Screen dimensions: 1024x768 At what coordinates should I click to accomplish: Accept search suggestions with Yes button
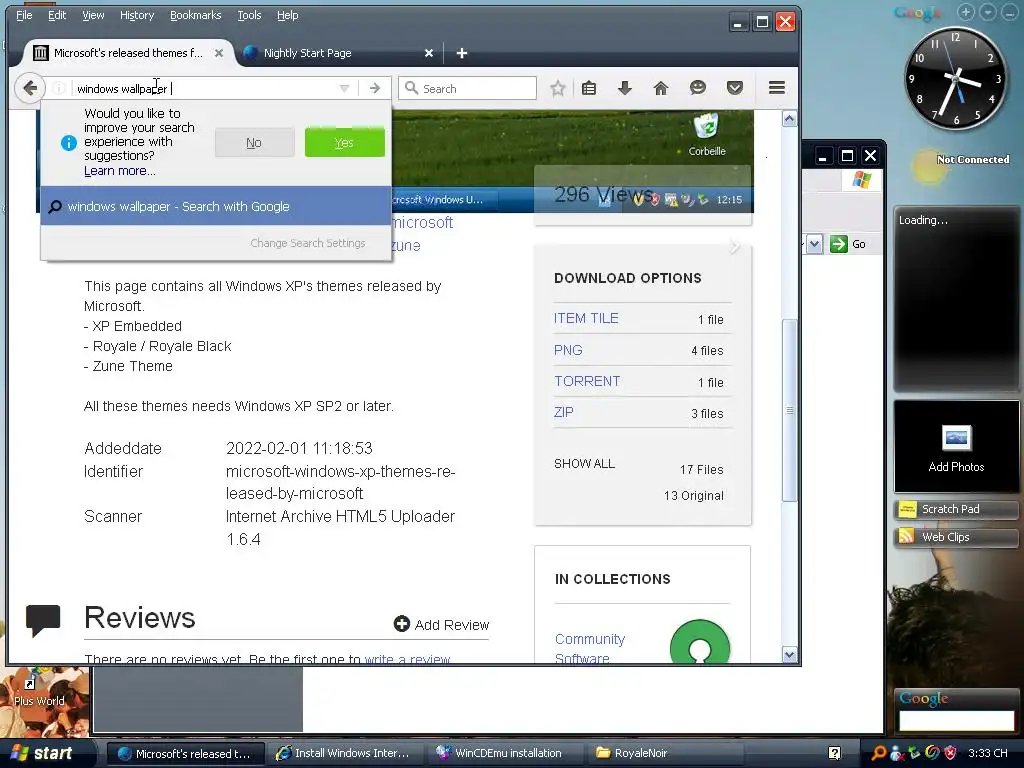click(x=344, y=142)
